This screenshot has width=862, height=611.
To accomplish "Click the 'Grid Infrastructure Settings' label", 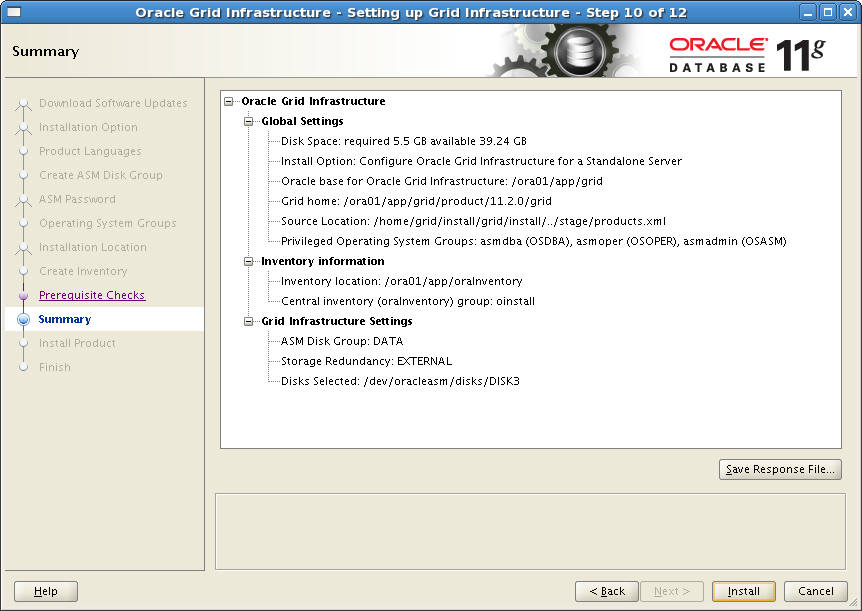I will tap(336, 321).
